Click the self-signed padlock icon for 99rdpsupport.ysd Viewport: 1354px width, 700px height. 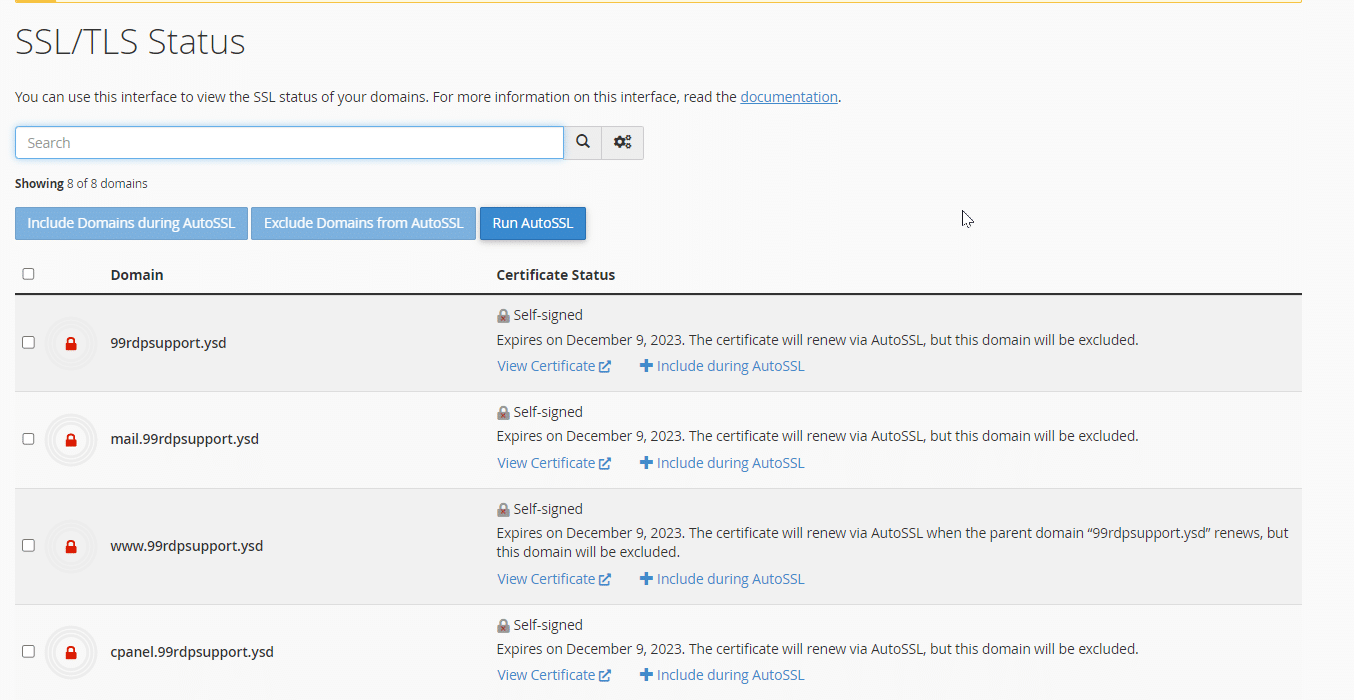(x=504, y=316)
